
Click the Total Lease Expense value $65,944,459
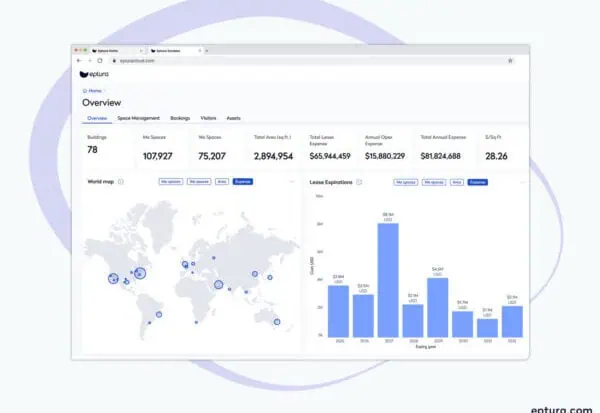tap(330, 156)
